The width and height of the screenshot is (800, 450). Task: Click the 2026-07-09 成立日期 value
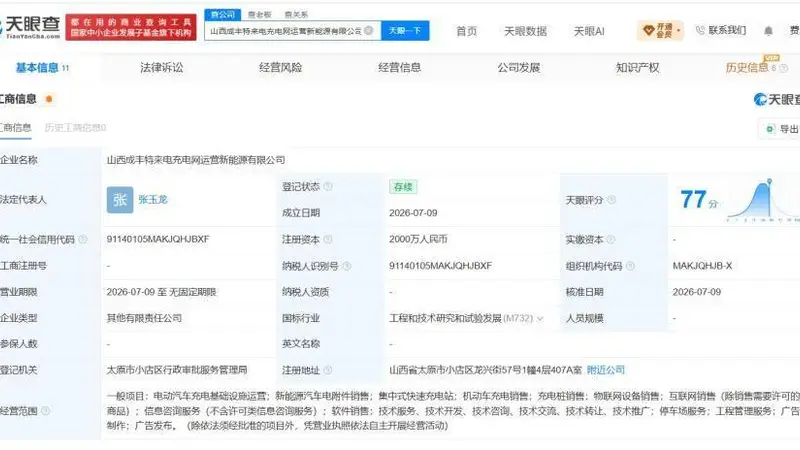point(413,213)
